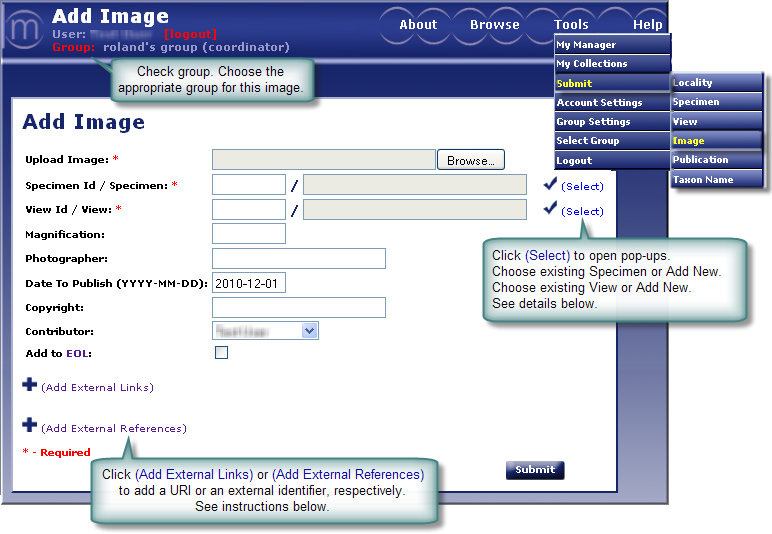Image resolution: width=772 pixels, height=534 pixels.
Task: Click the checkmark icon in View row
Action: (549, 209)
